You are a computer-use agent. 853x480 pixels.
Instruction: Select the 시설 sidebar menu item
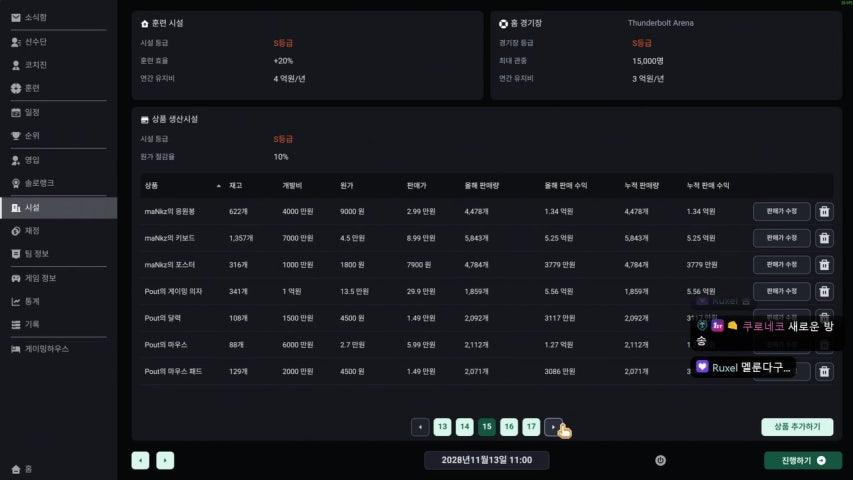pyautogui.click(x=59, y=208)
